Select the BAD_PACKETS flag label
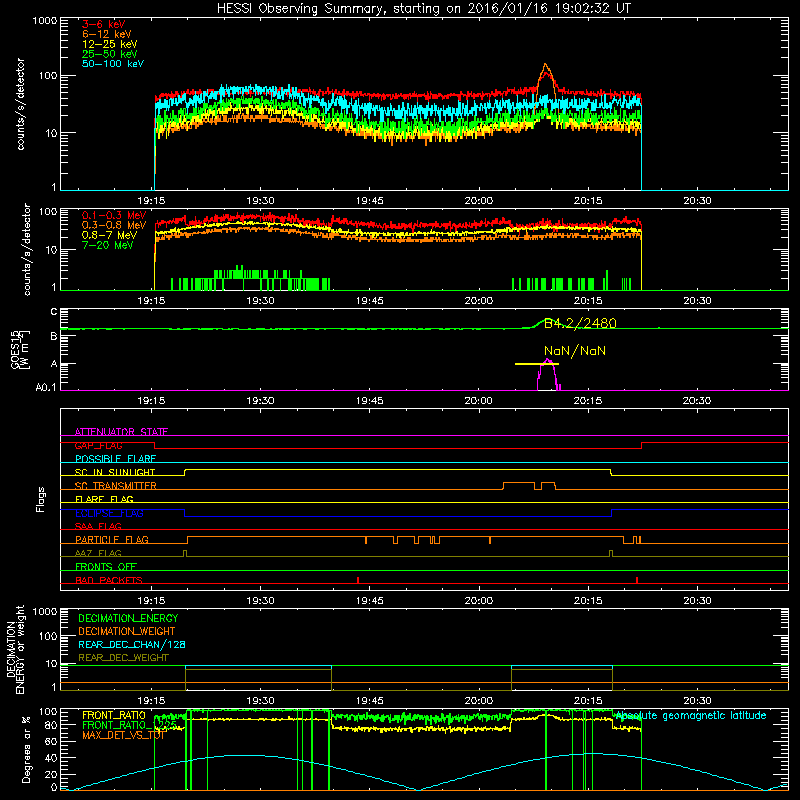 point(109,580)
